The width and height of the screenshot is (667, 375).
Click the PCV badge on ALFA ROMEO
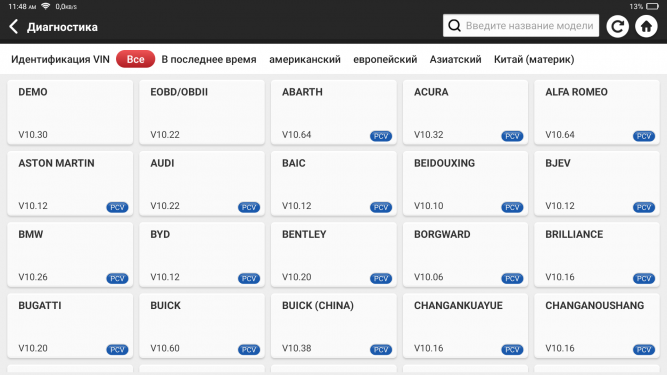click(x=644, y=136)
